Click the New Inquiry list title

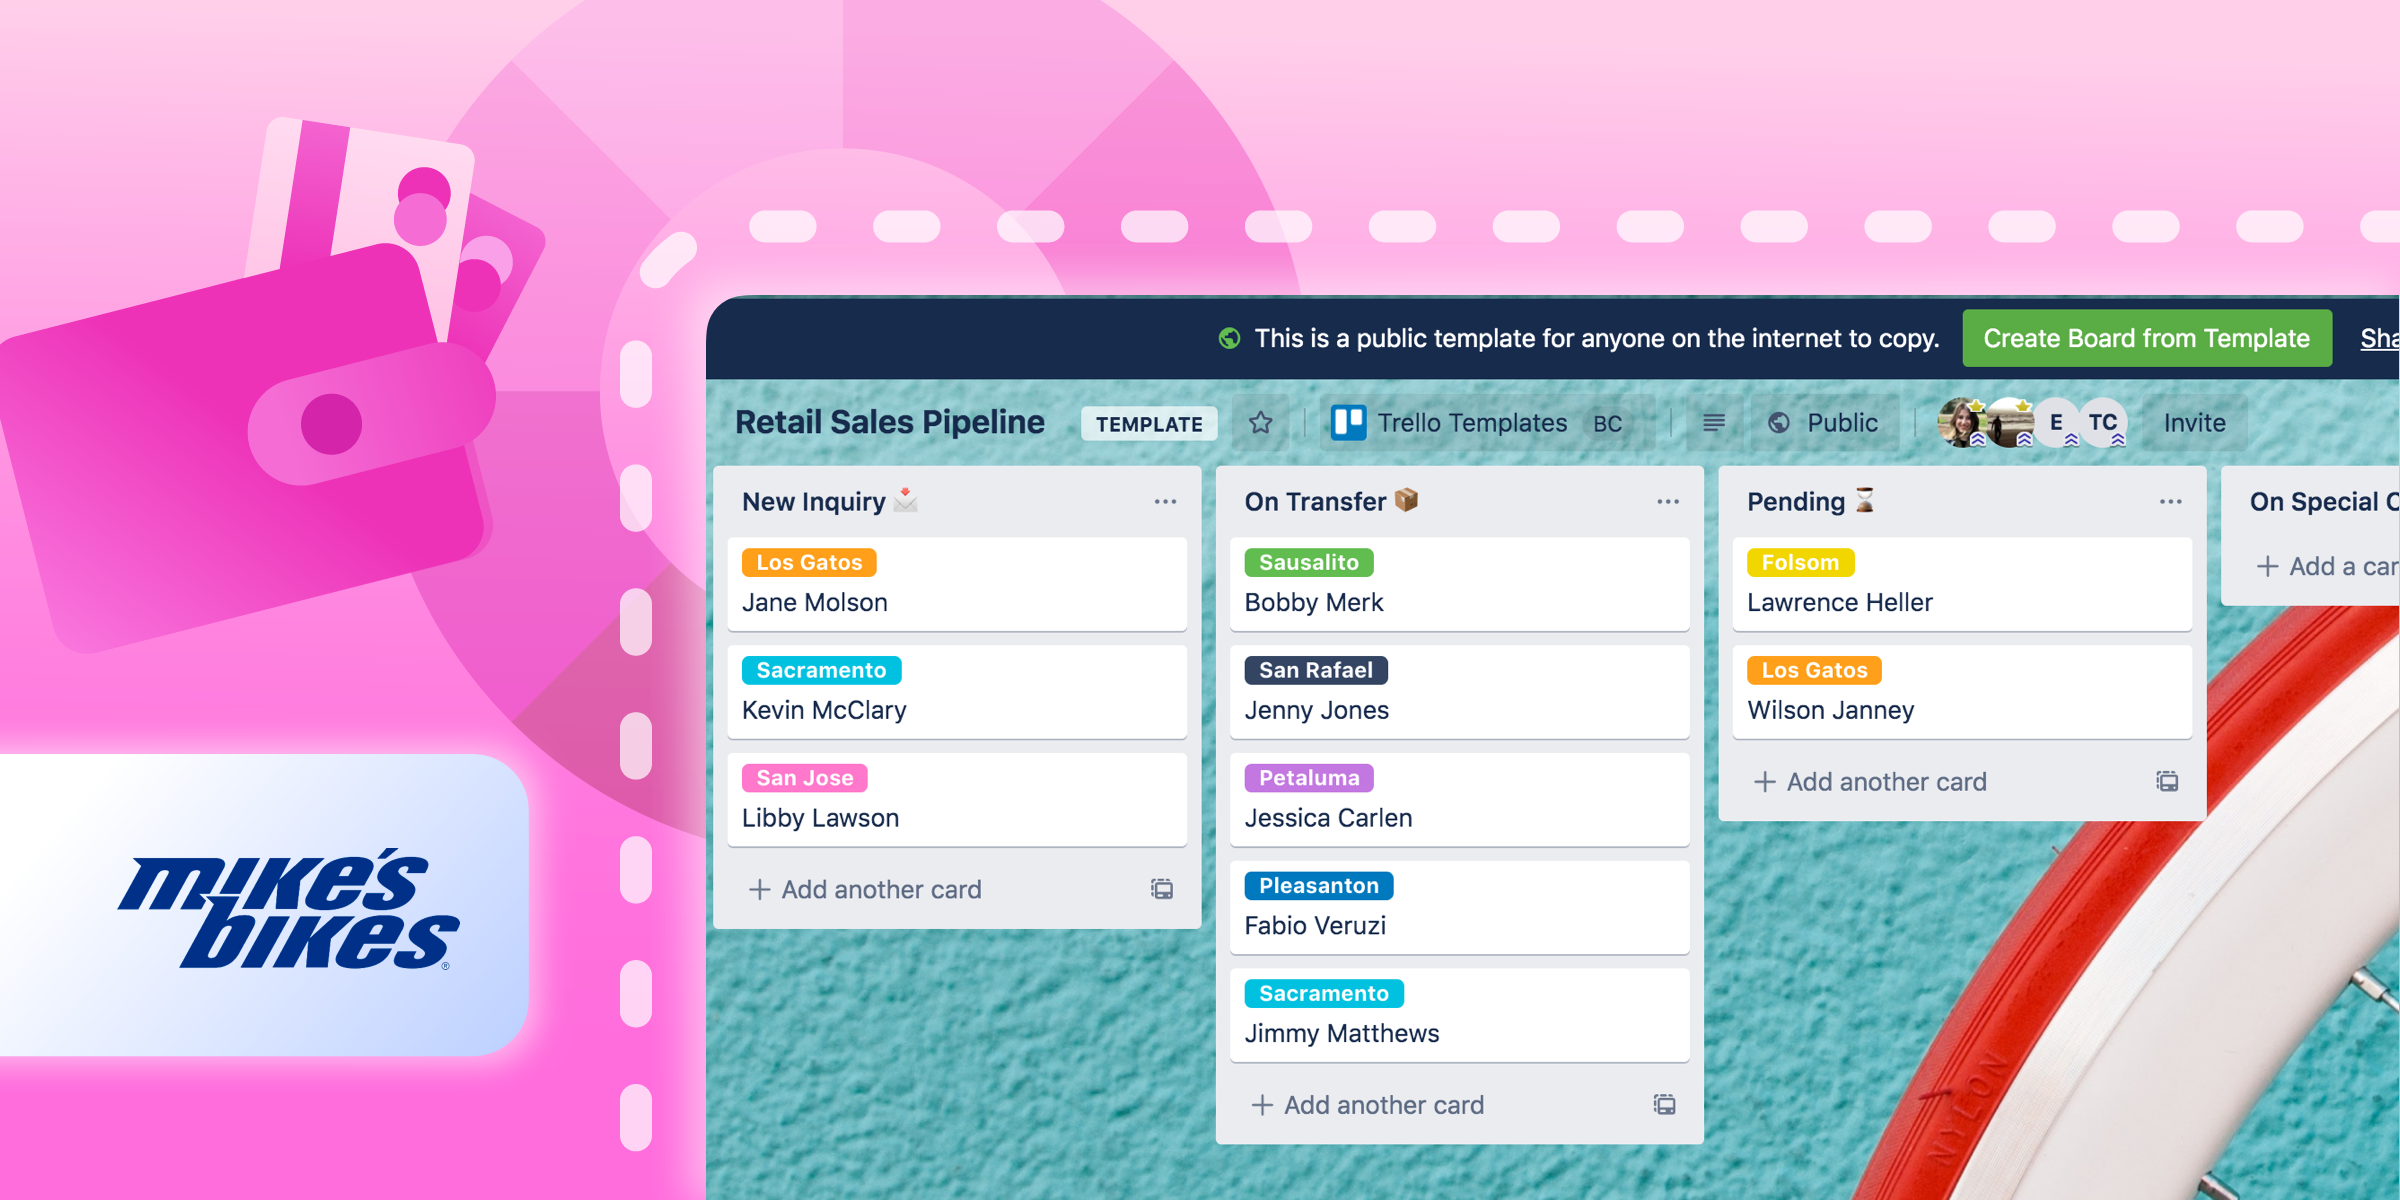(x=829, y=502)
